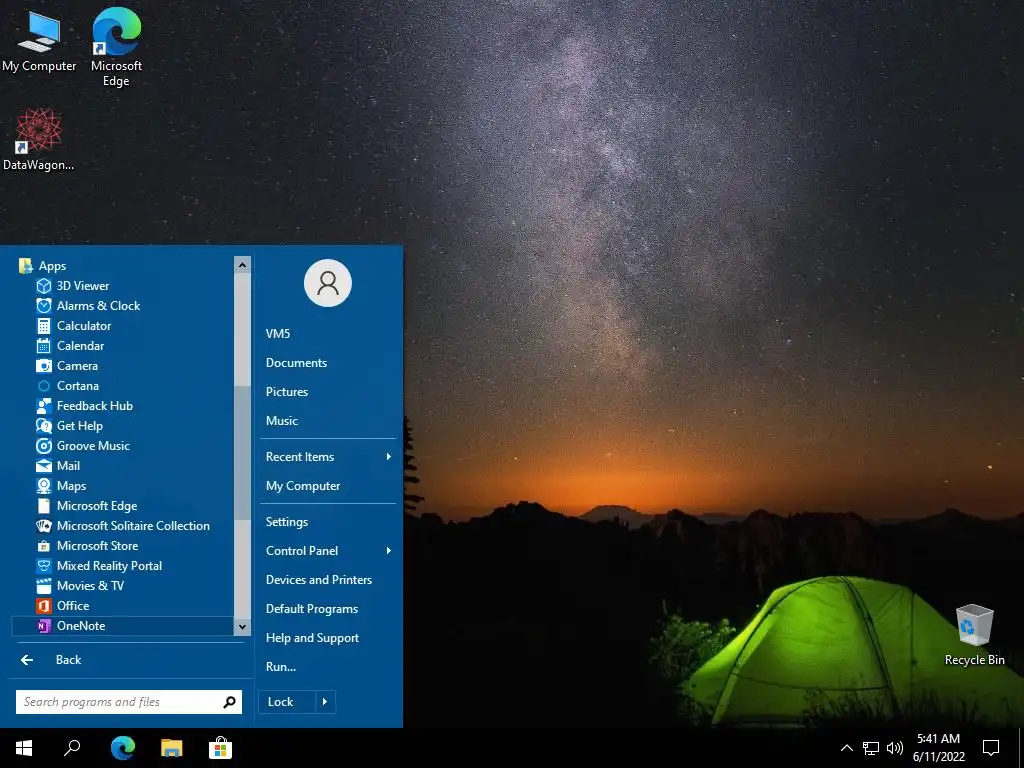This screenshot has width=1024, height=768.
Task: Open Feedback Hub
Action: [x=123, y=406]
